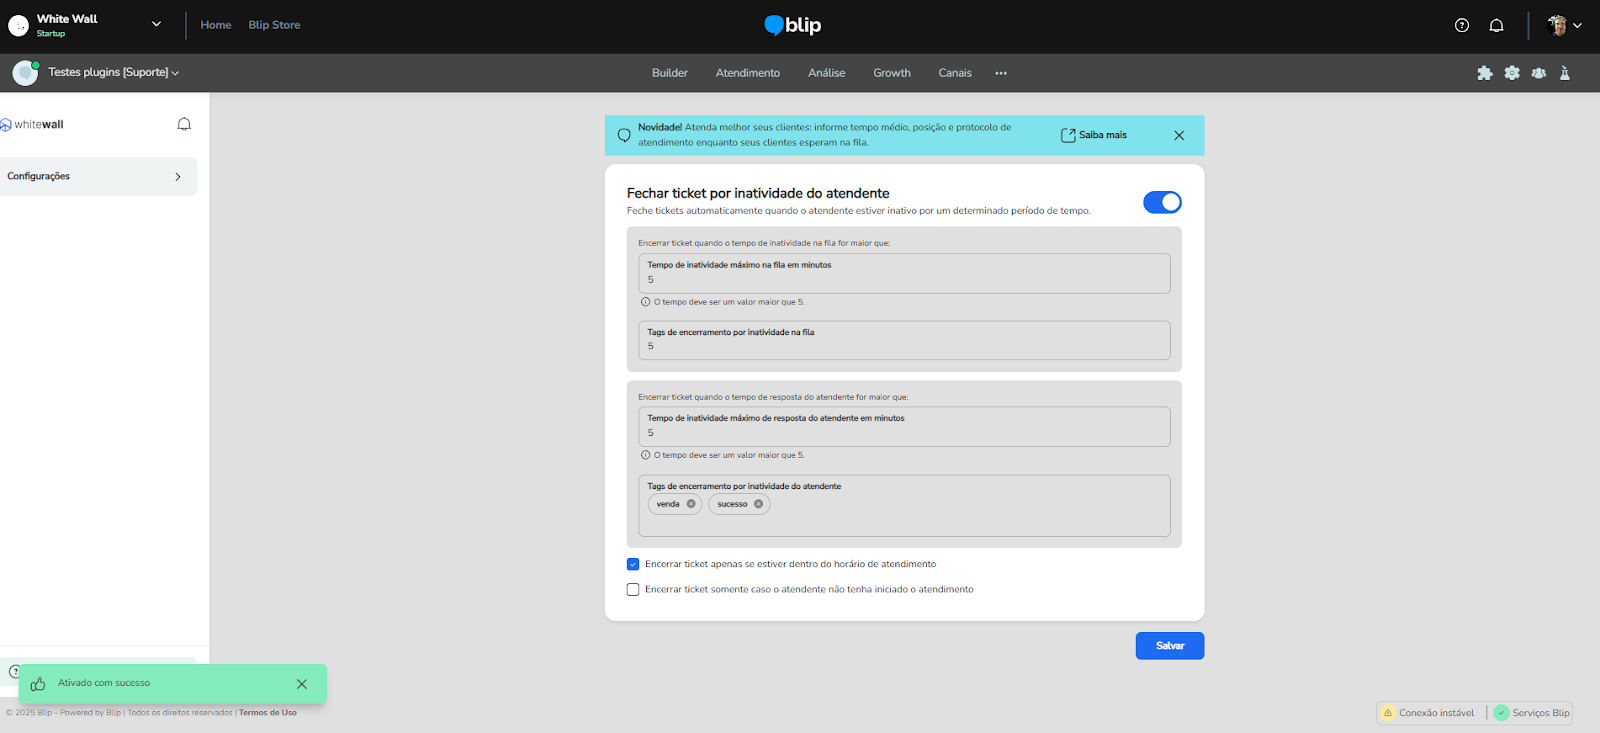Go to the Builder menu
1600x733 pixels.
[669, 73]
